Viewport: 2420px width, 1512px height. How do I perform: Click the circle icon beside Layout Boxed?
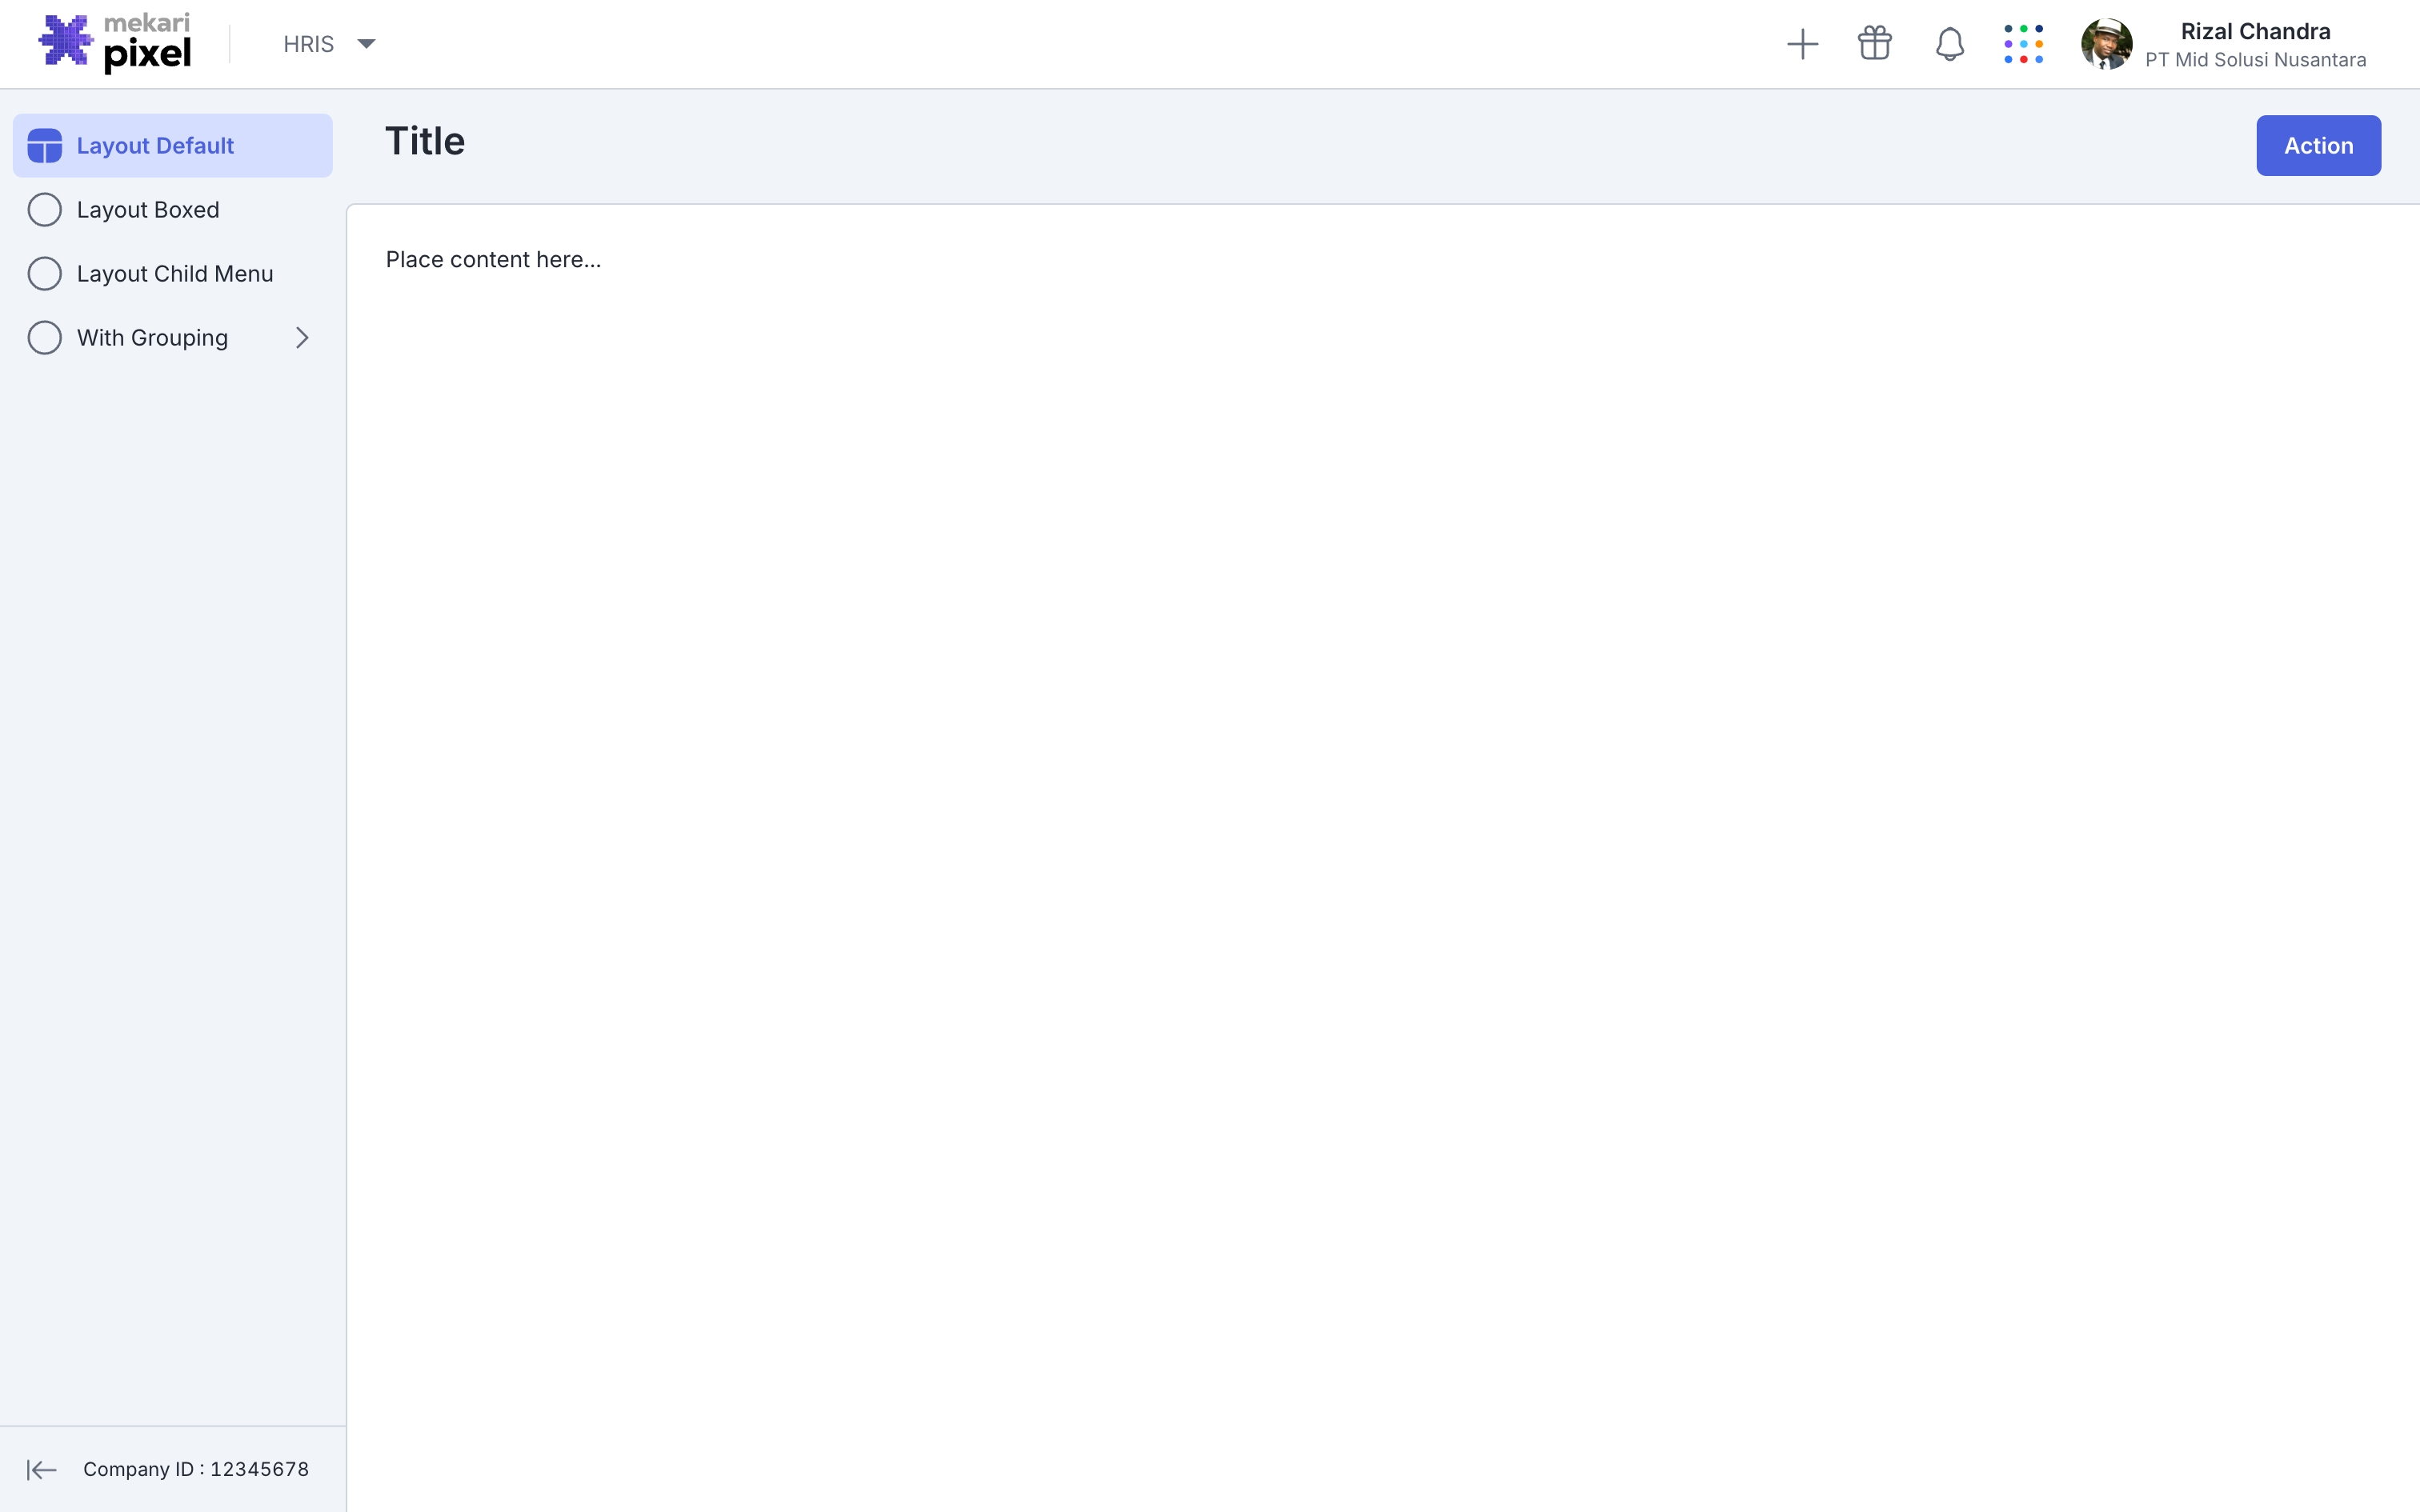pyautogui.click(x=45, y=210)
